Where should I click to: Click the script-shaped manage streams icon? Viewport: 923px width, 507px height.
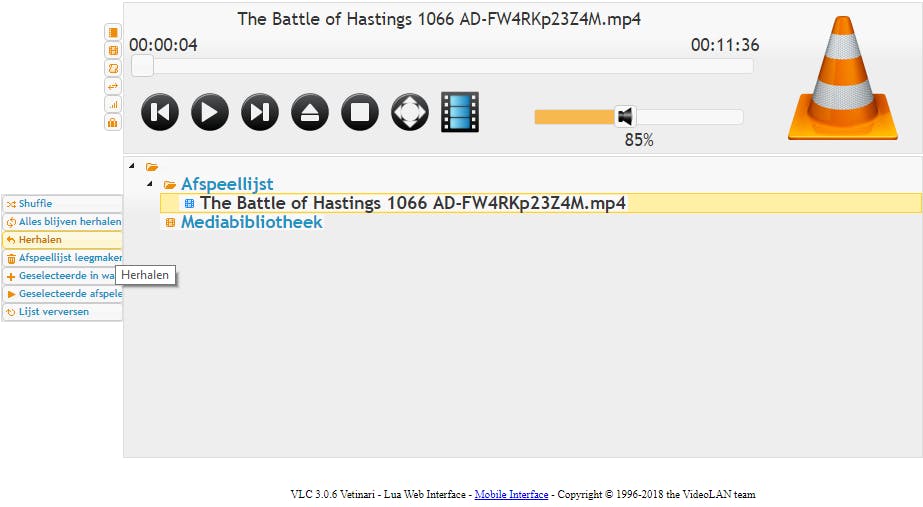(113, 68)
